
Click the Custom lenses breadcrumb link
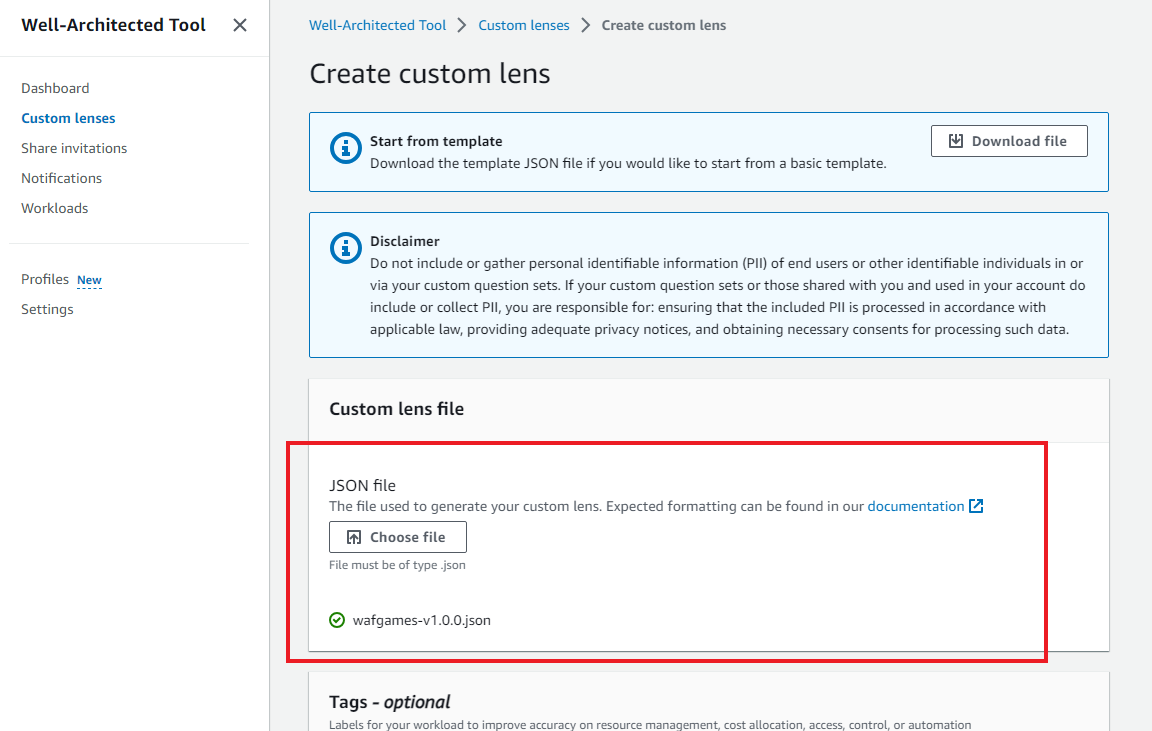tap(523, 25)
